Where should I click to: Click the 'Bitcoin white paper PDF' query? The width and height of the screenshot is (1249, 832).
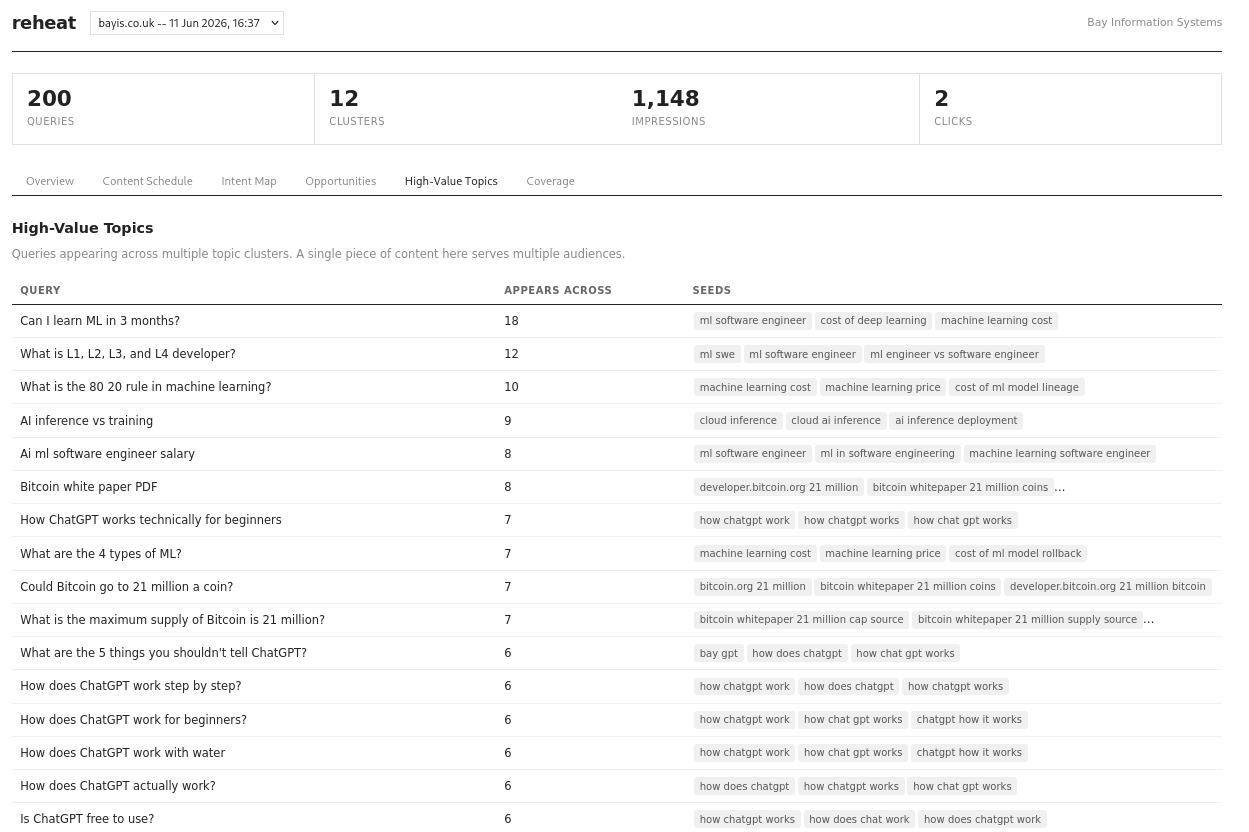[88, 487]
